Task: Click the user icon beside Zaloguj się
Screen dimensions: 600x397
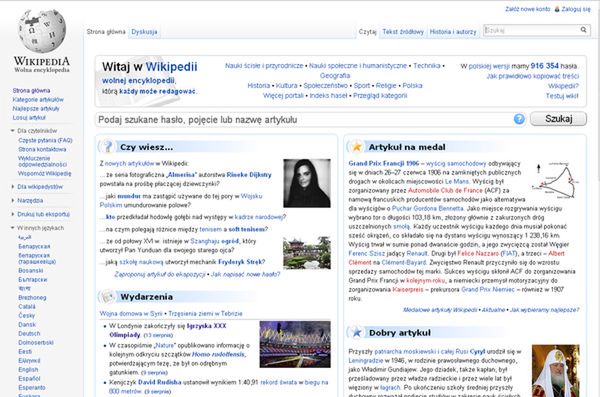Action: 557,9
